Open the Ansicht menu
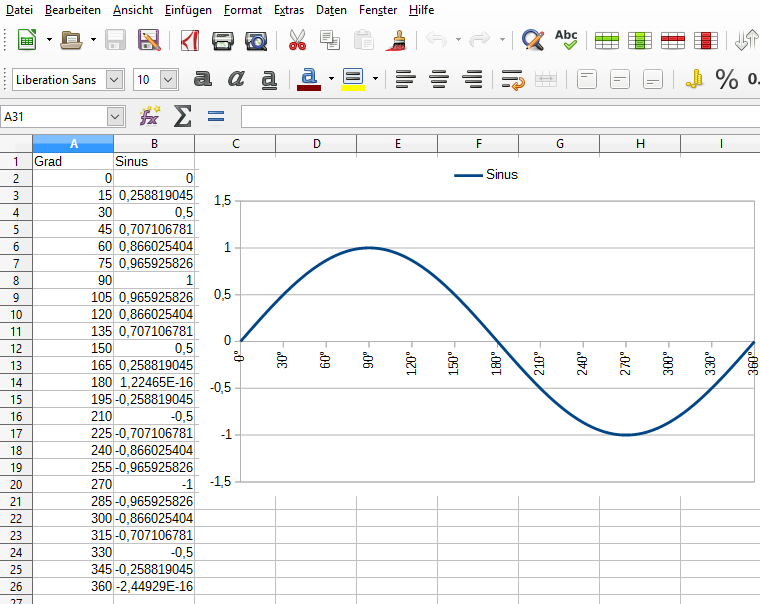 coord(133,10)
